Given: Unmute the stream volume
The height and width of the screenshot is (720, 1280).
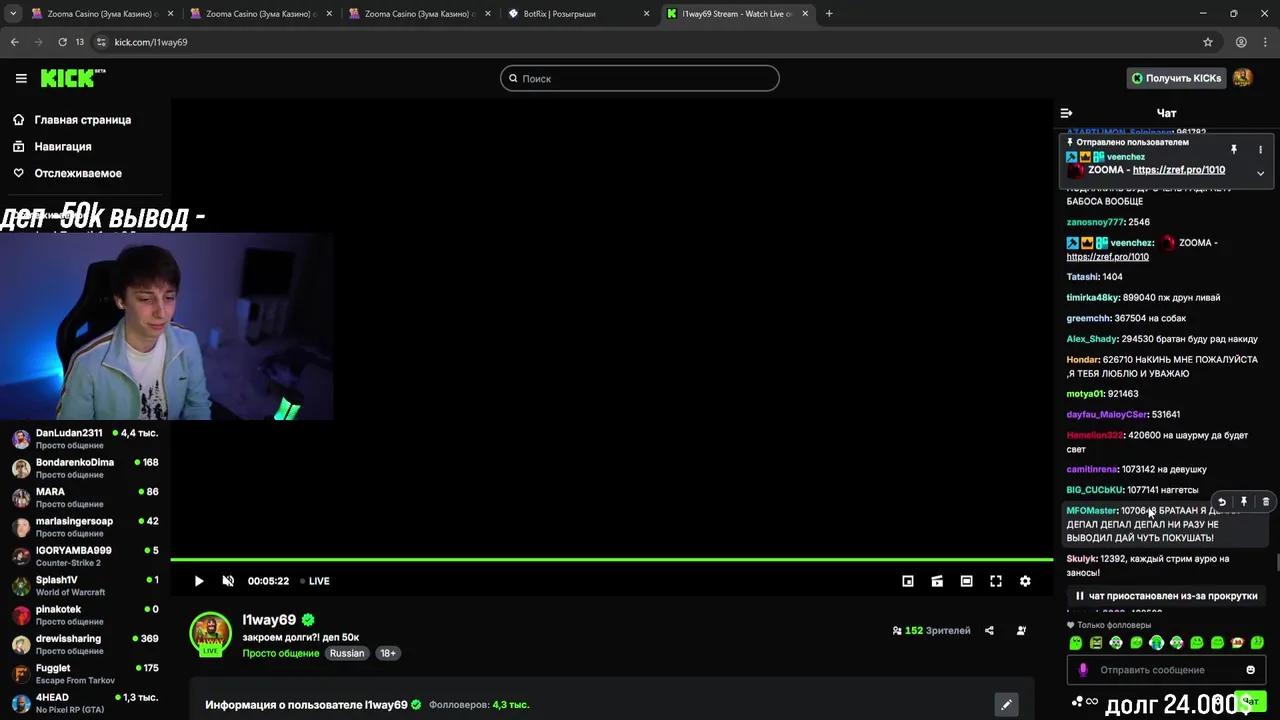Looking at the screenshot, I should click(228, 581).
